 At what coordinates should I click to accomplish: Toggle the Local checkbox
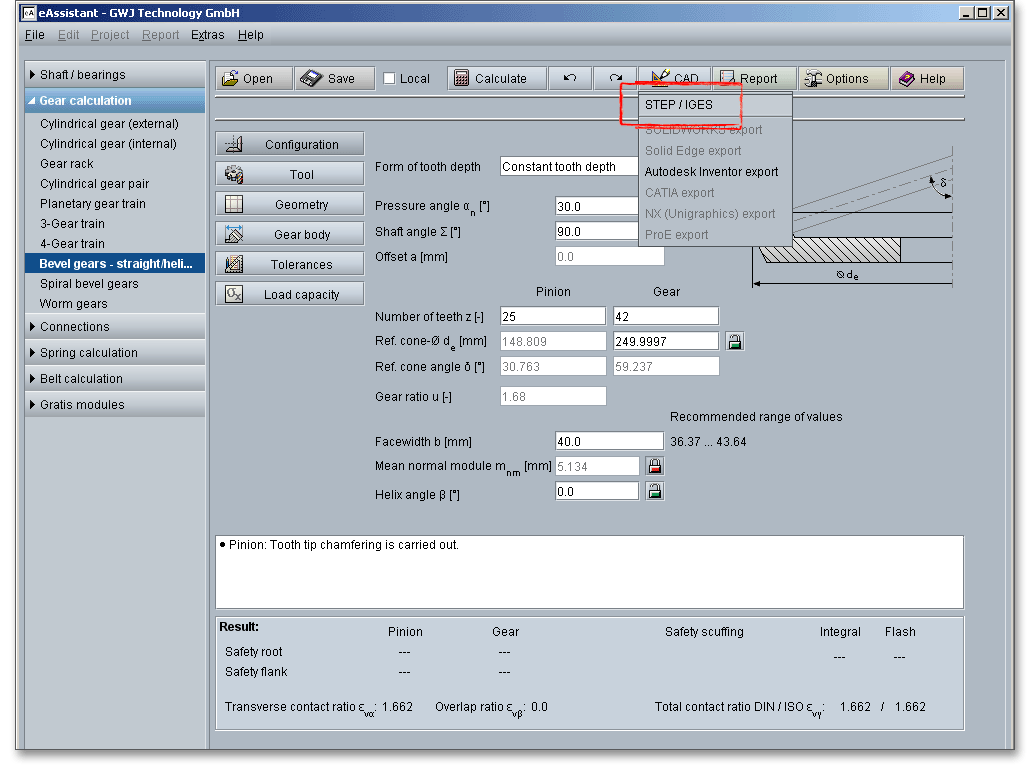[x=390, y=79]
